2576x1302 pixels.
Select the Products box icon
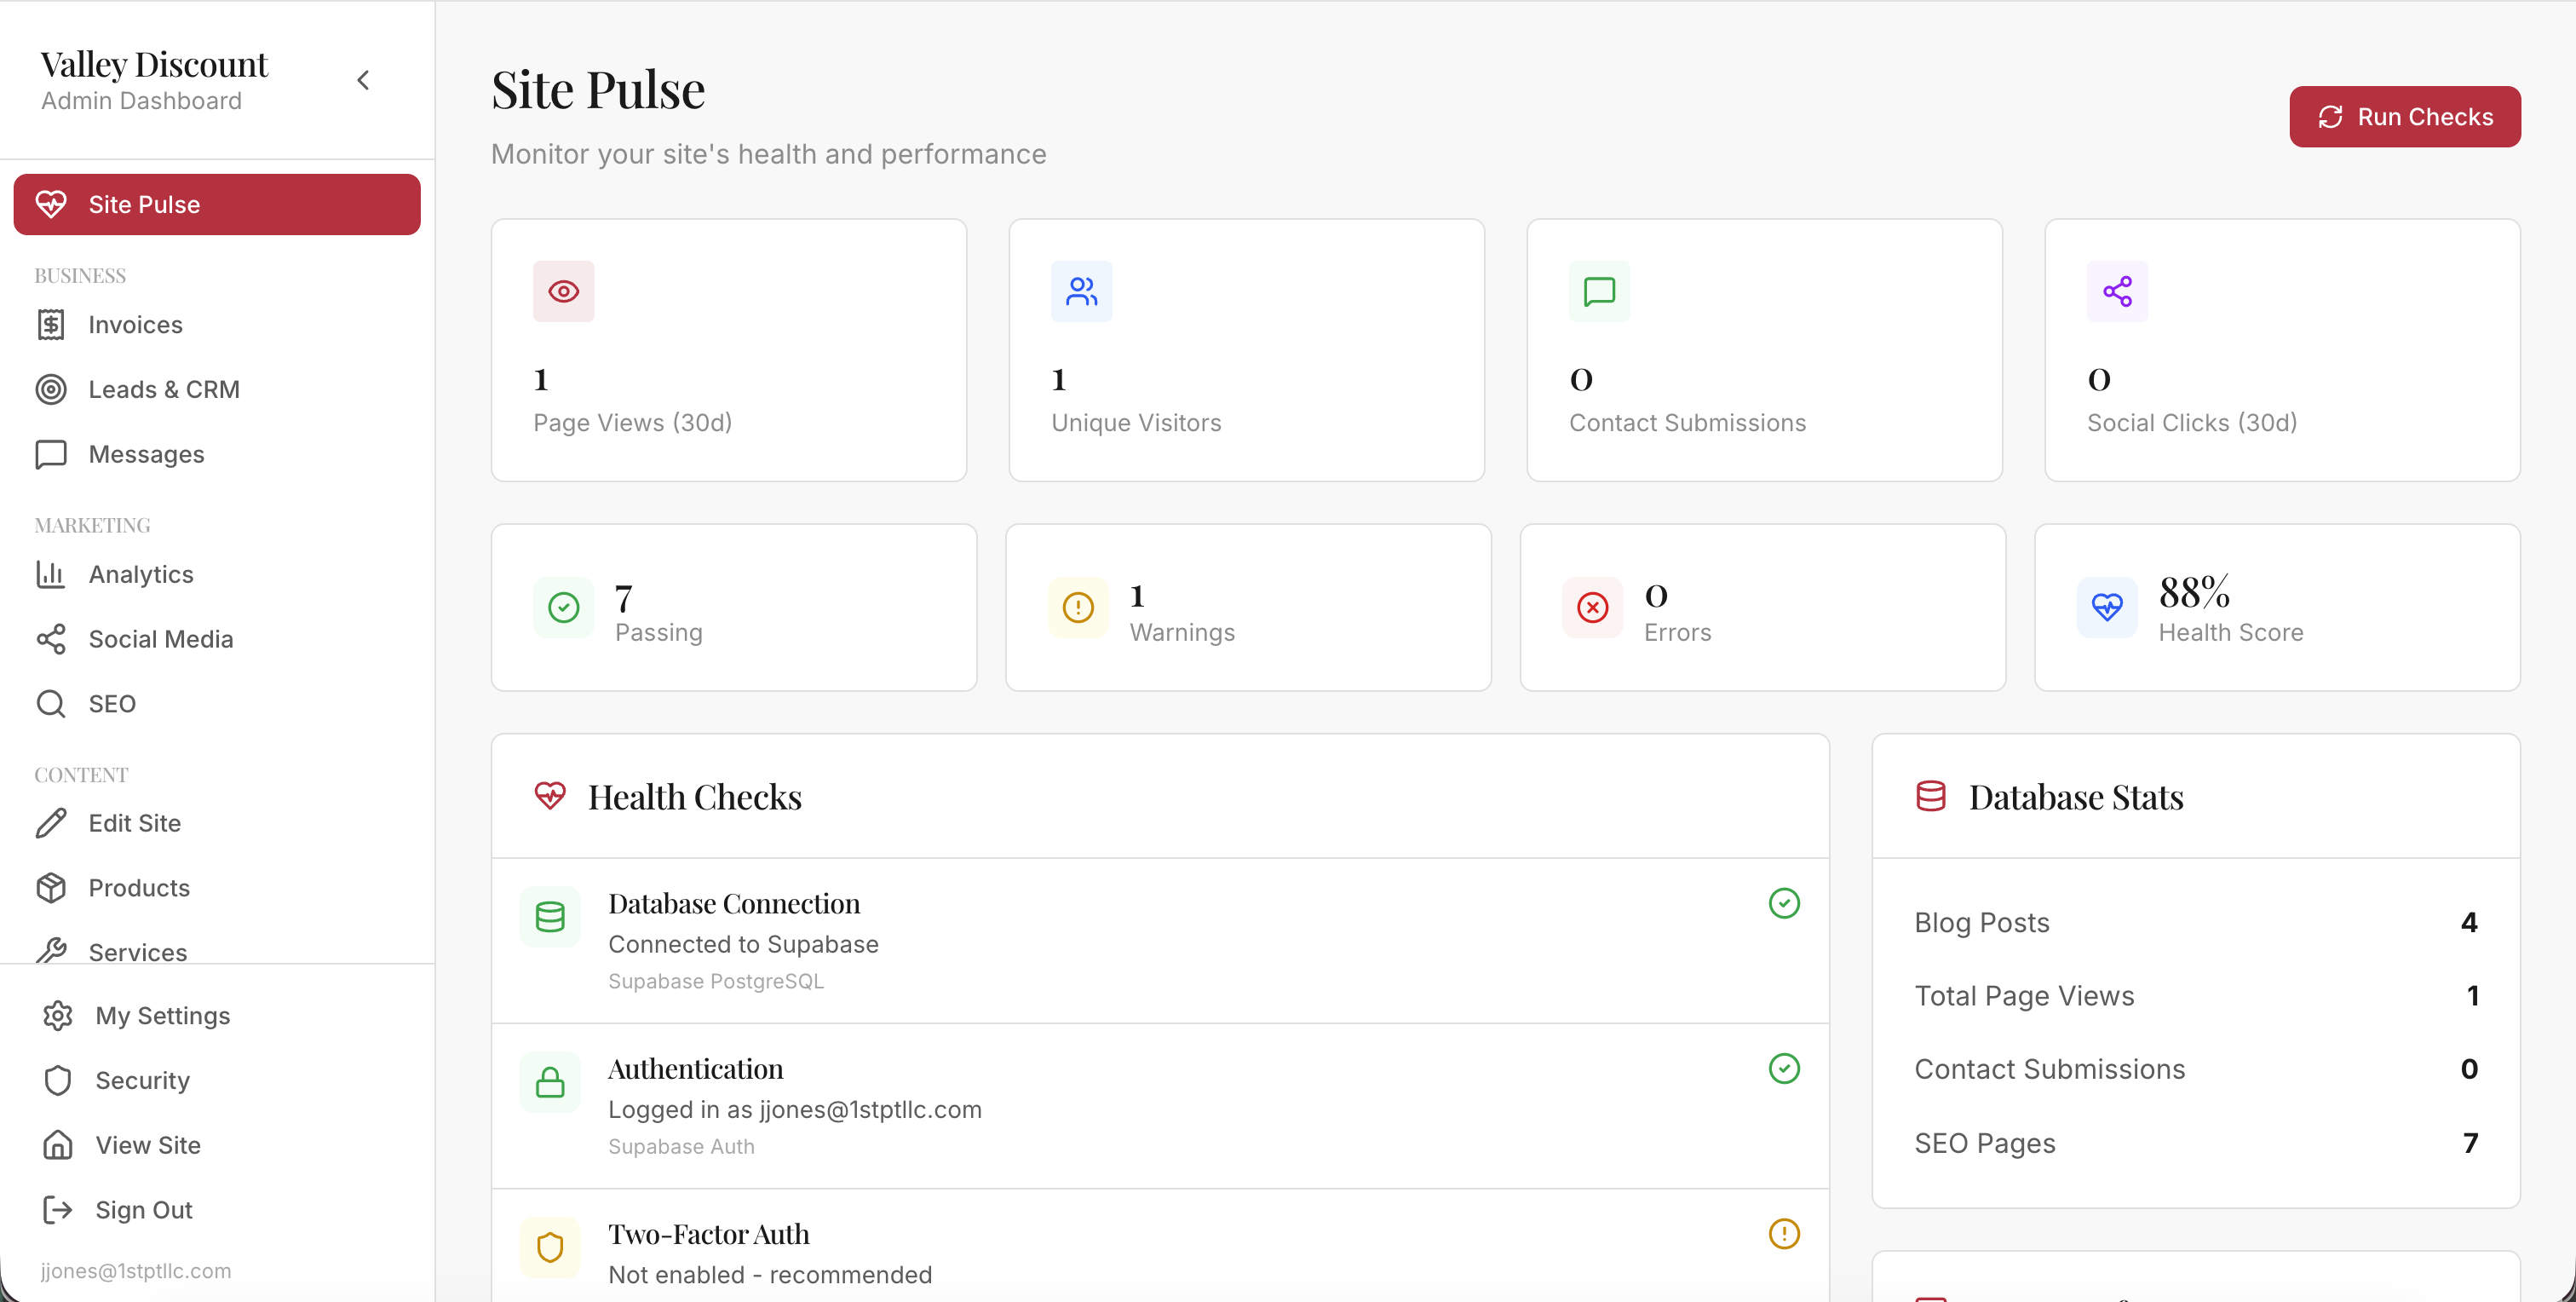pos(52,888)
